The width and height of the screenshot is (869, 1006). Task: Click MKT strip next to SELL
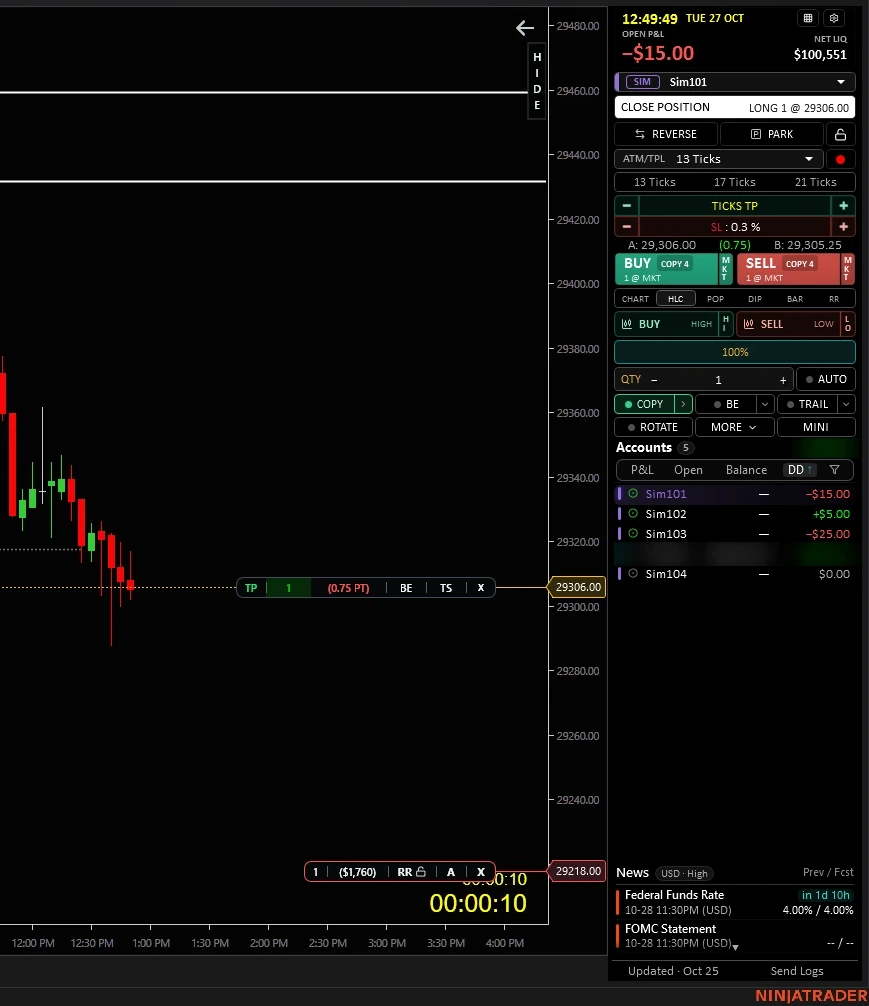(x=847, y=269)
